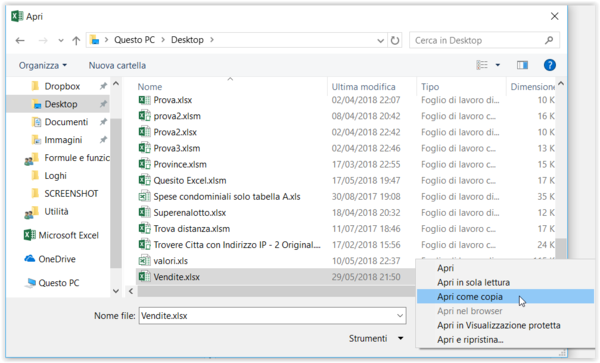Sort by Ultima modifica column

click(x=363, y=87)
